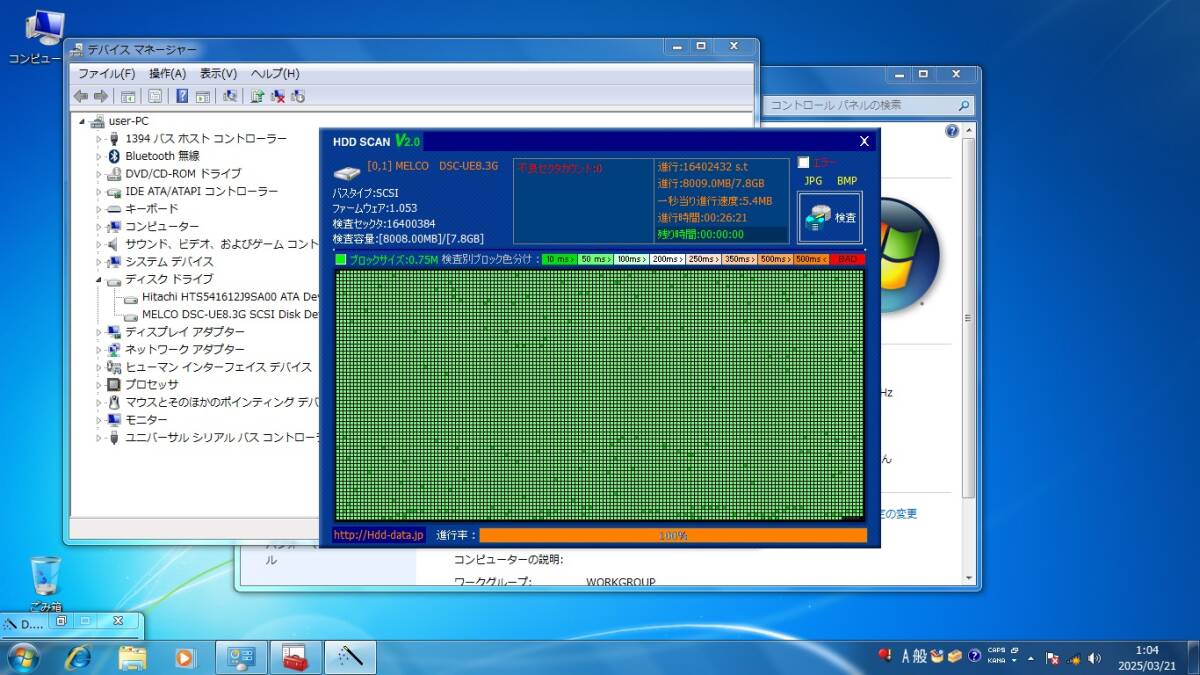Expand the キーボード node
Viewport: 1200px width, 675px height.
click(100, 209)
